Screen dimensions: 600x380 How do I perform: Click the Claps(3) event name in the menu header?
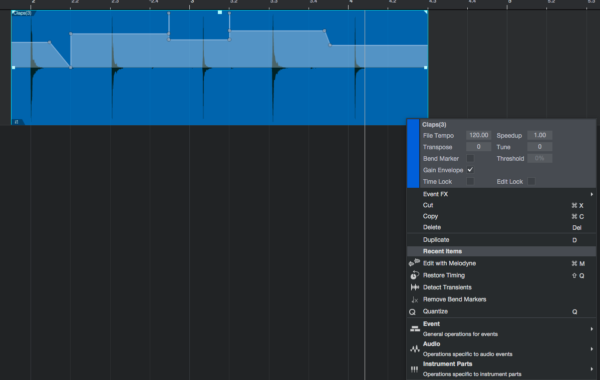click(434, 124)
